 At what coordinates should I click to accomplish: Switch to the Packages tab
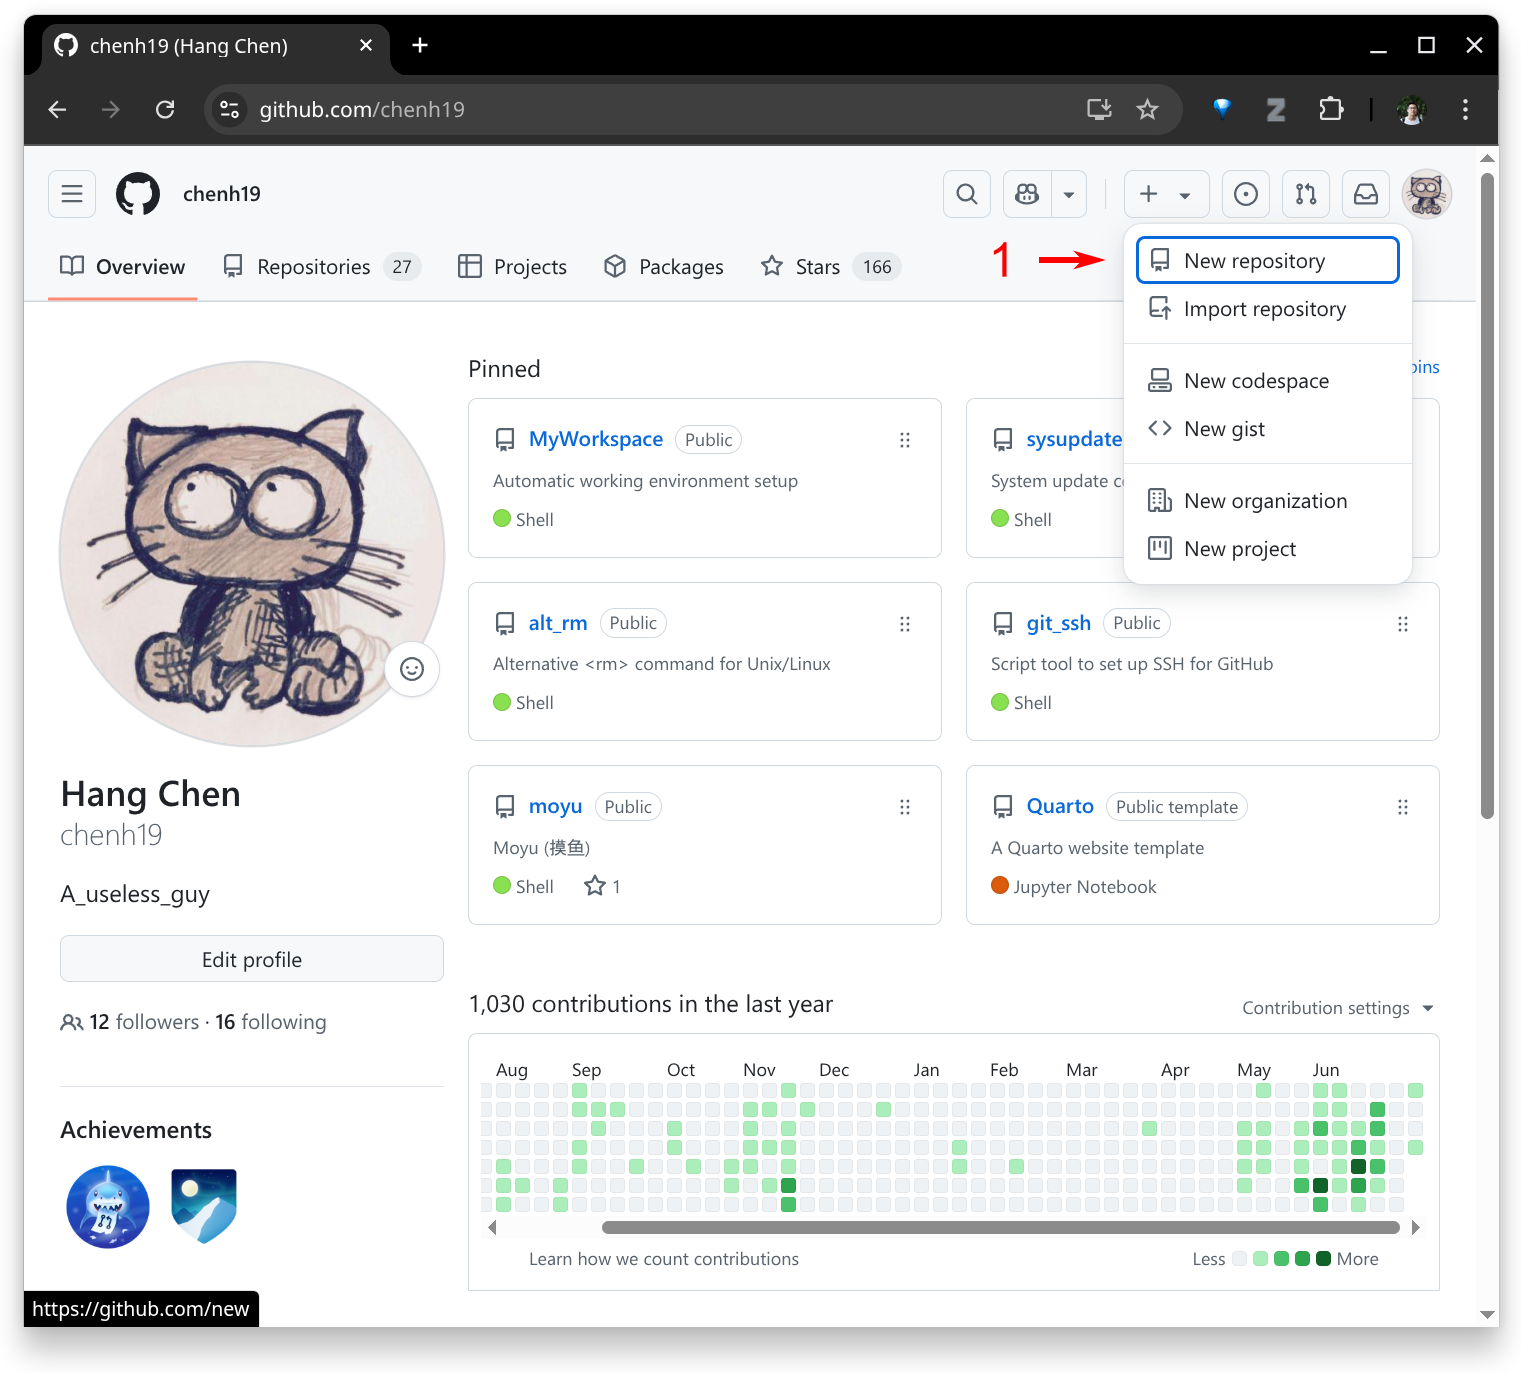click(664, 267)
